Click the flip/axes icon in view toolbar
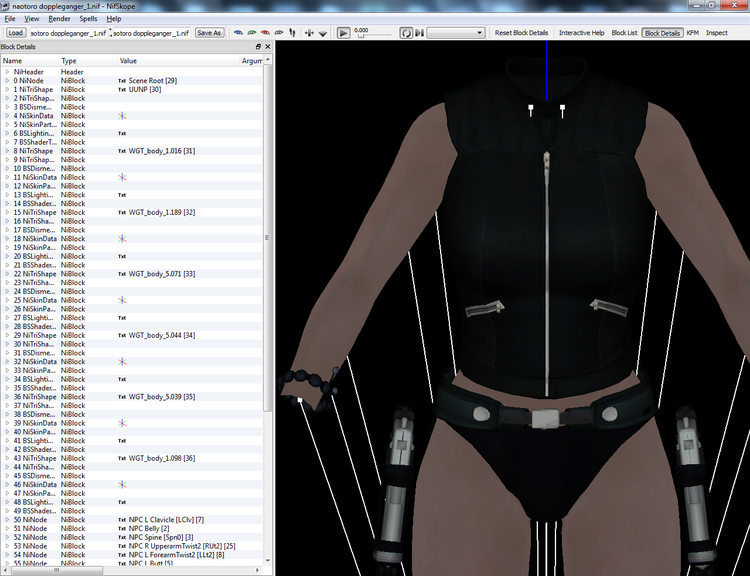This screenshot has height=576, width=750. tap(309, 33)
